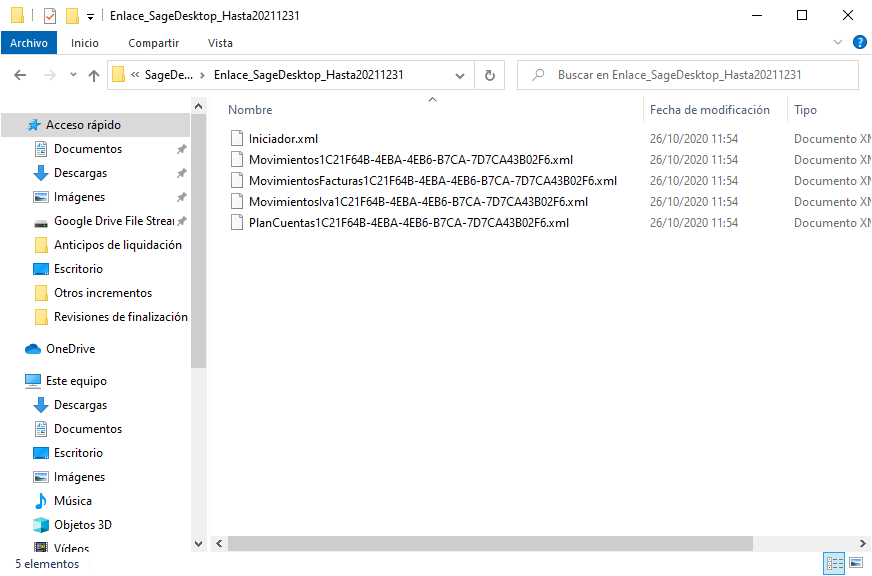The width and height of the screenshot is (872, 576).
Task: Click the folder icon in title bar corner
Action: 17,16
